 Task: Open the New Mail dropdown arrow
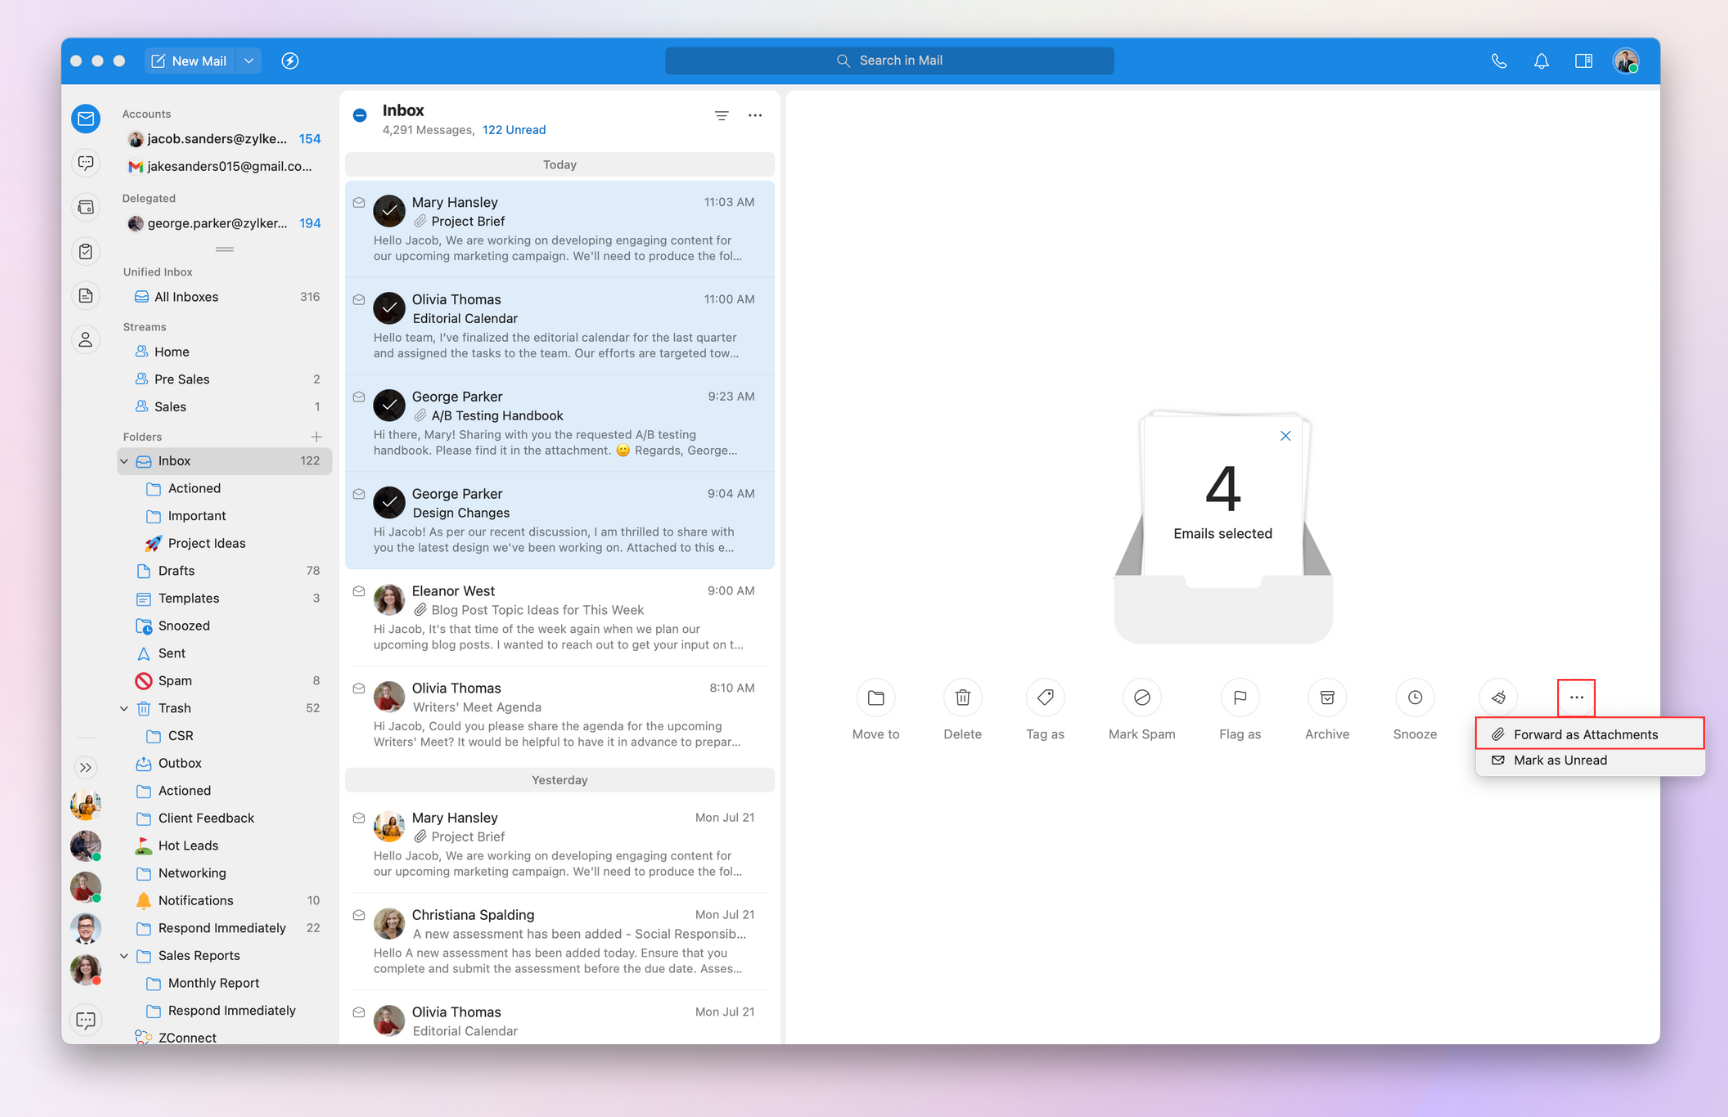point(249,61)
